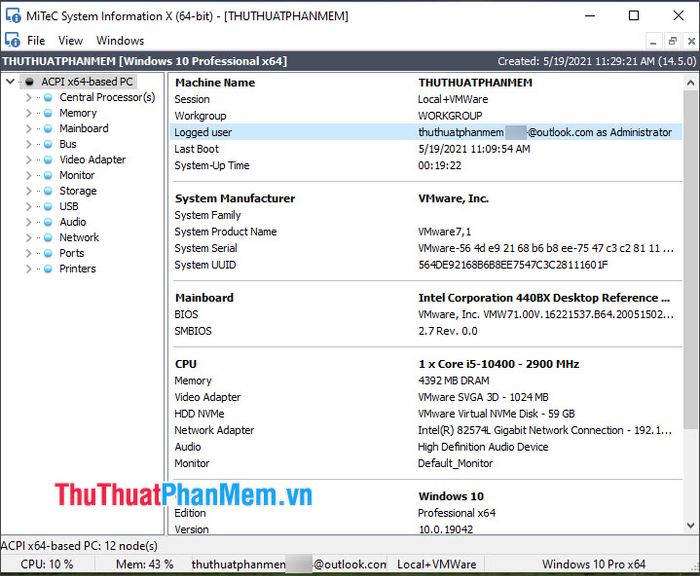The image size is (700, 576).
Task: Click the Ports node icon
Action: (48, 253)
